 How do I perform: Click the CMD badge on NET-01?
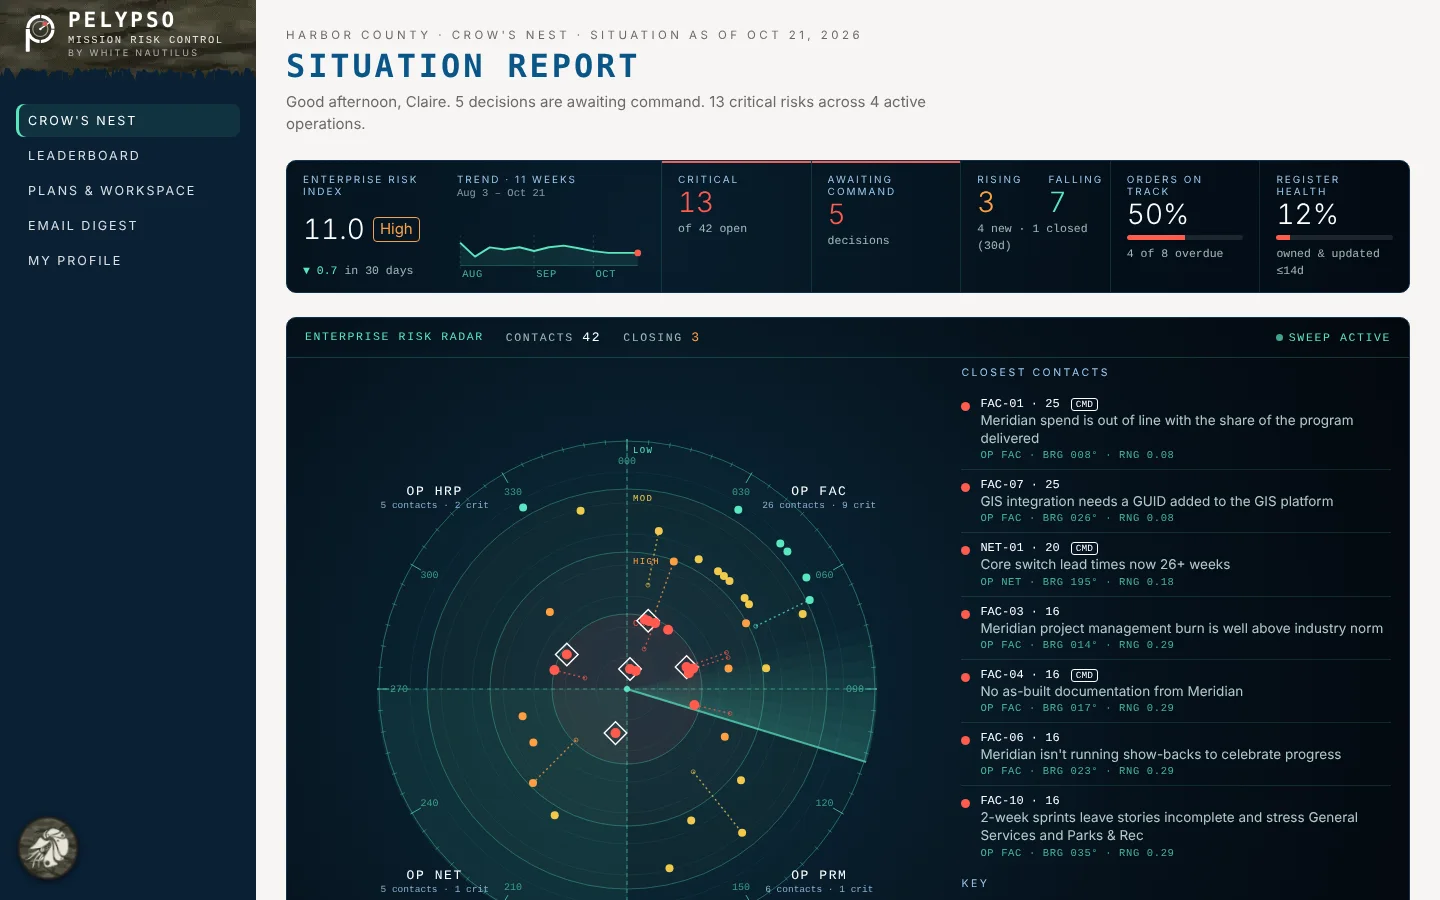point(1084,548)
